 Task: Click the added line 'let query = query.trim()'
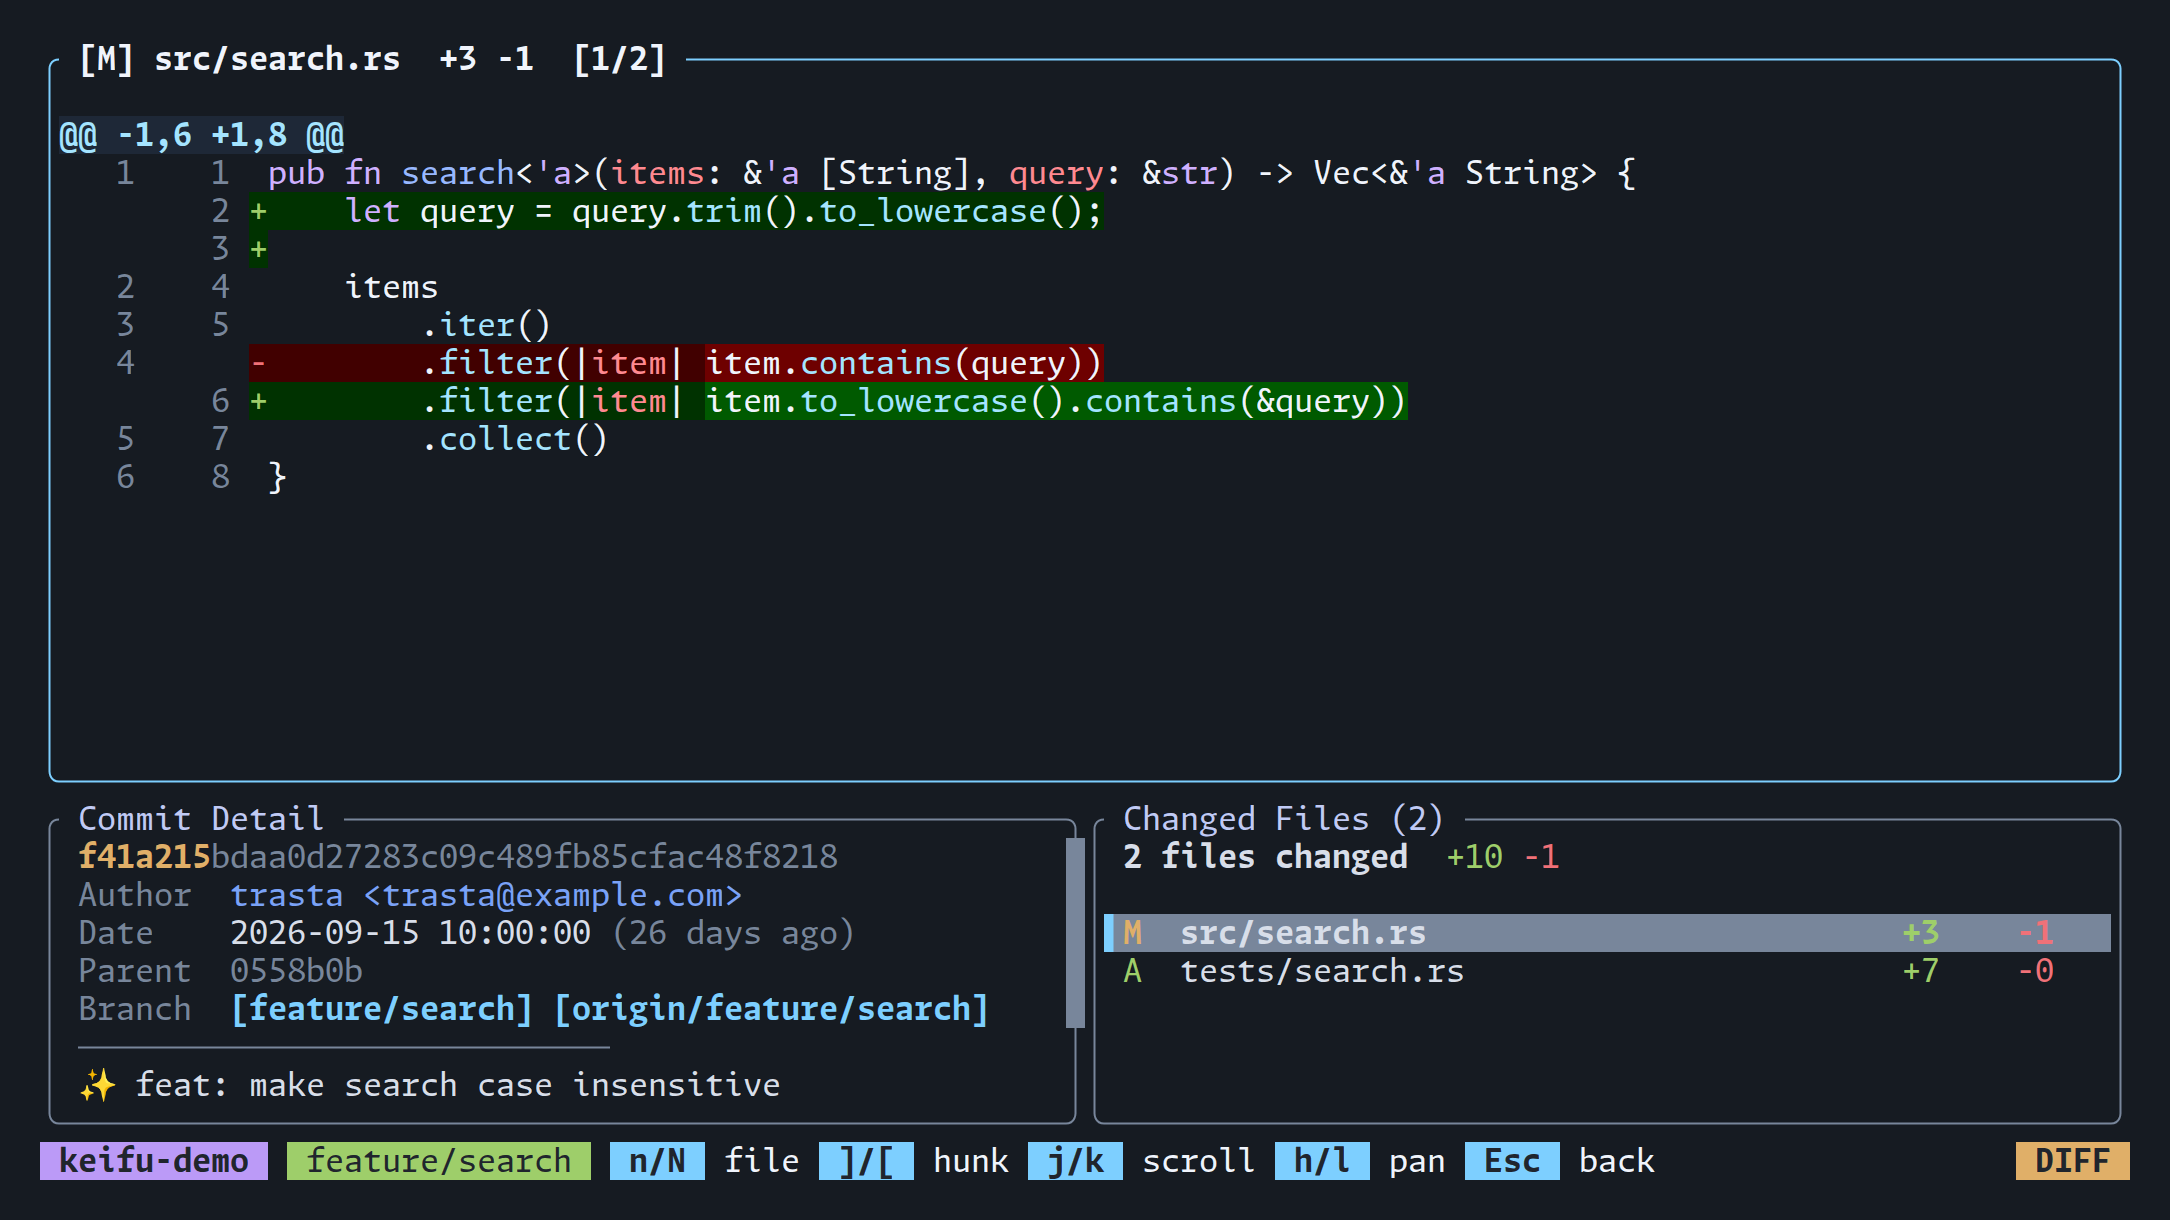pyautogui.click(x=676, y=211)
